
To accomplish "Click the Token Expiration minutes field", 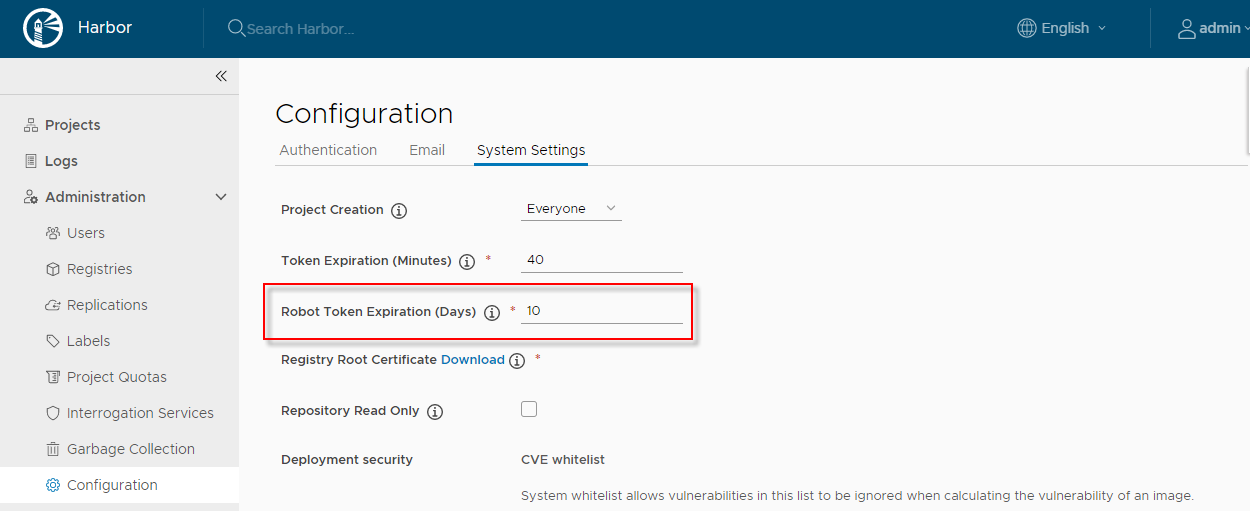I will coord(602,260).
